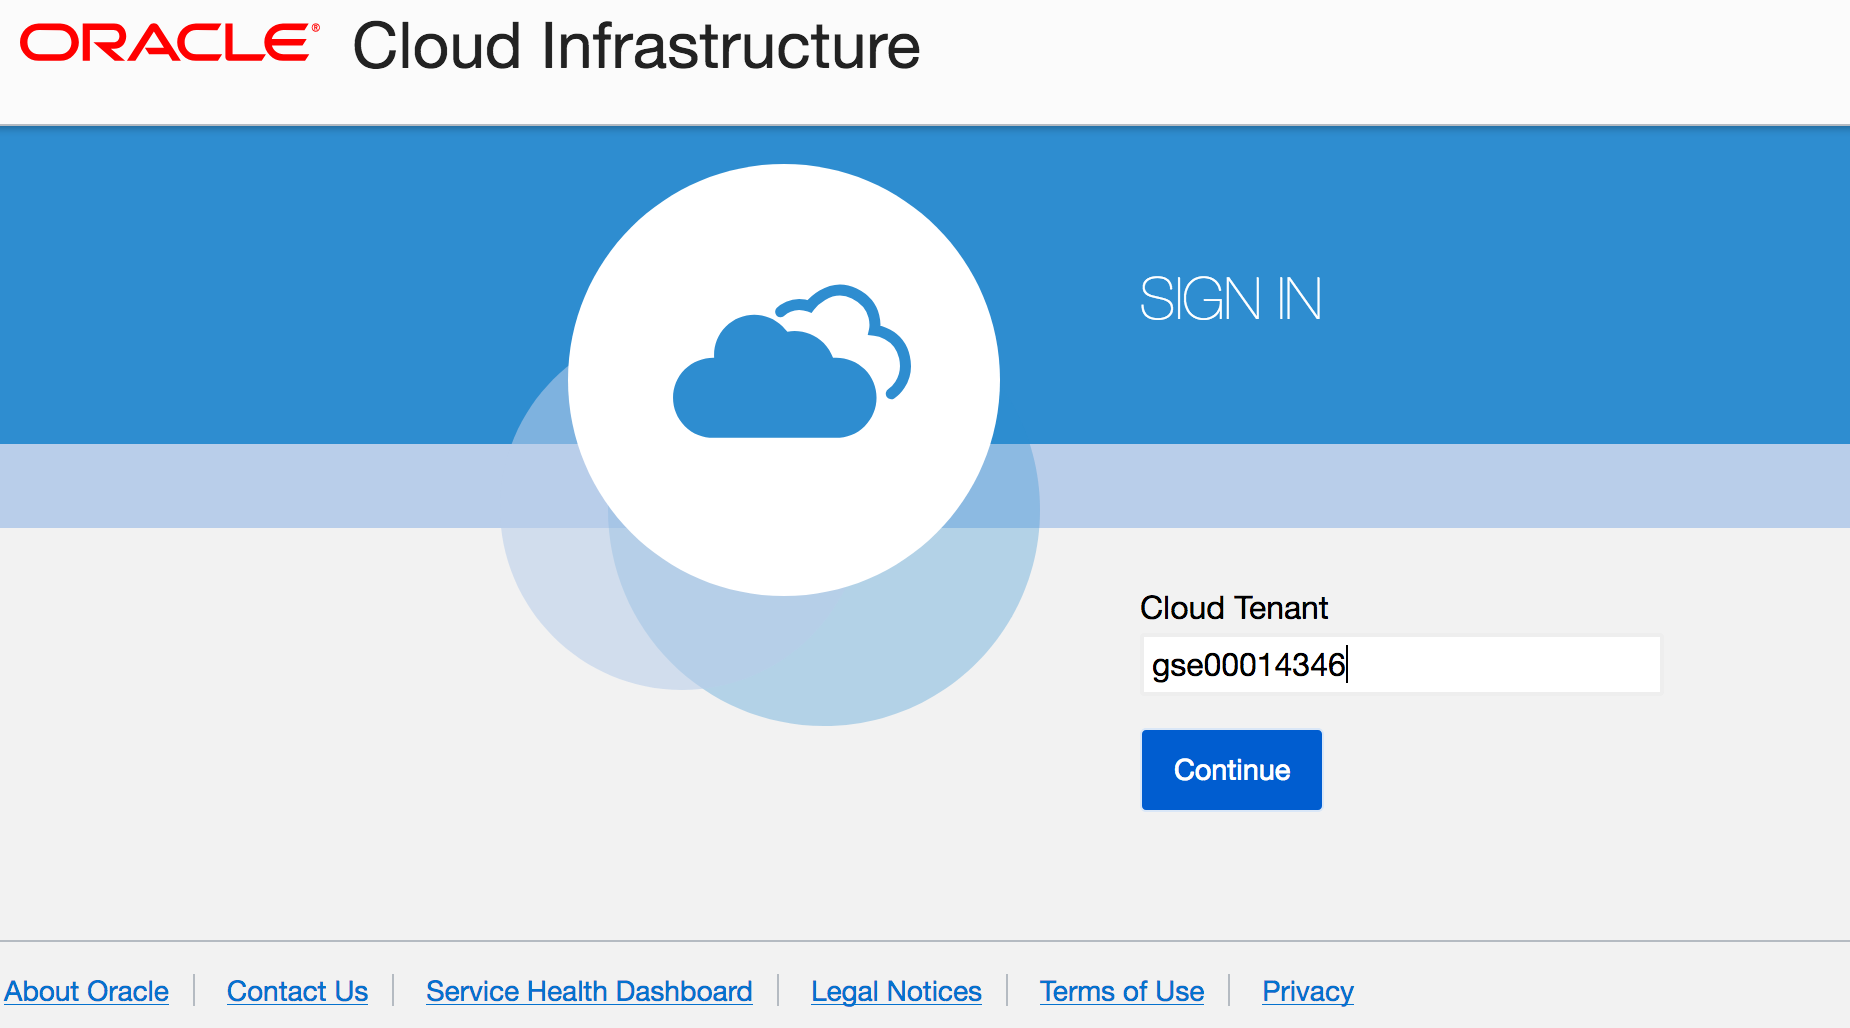Open the About Oracle link
The image size is (1850, 1028).
87,991
